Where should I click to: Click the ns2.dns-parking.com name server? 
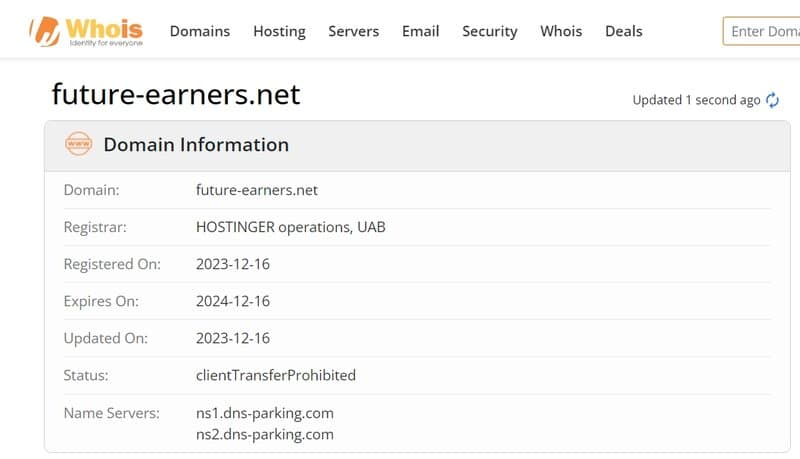(265, 435)
